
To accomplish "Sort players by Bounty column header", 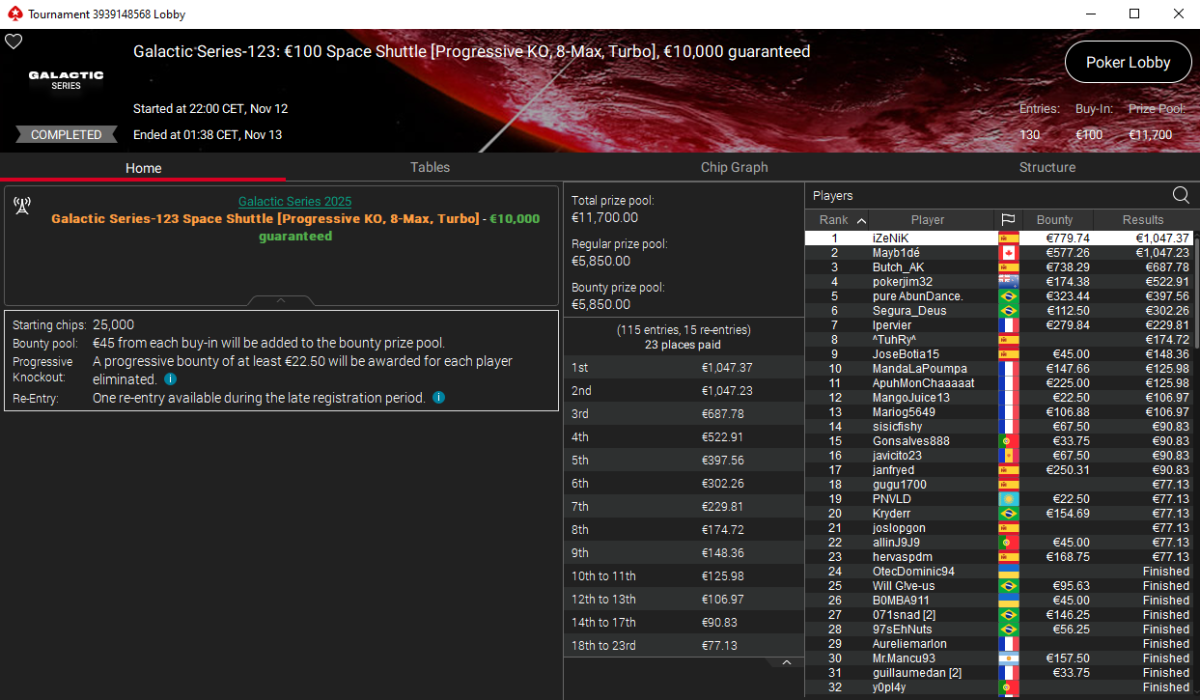I will click(1055, 220).
